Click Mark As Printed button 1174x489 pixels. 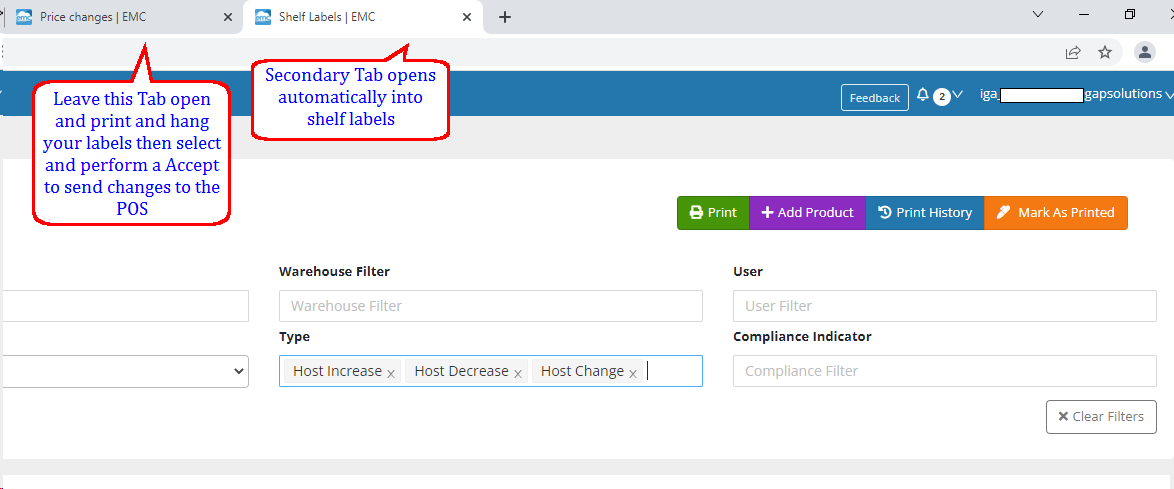click(x=1055, y=213)
